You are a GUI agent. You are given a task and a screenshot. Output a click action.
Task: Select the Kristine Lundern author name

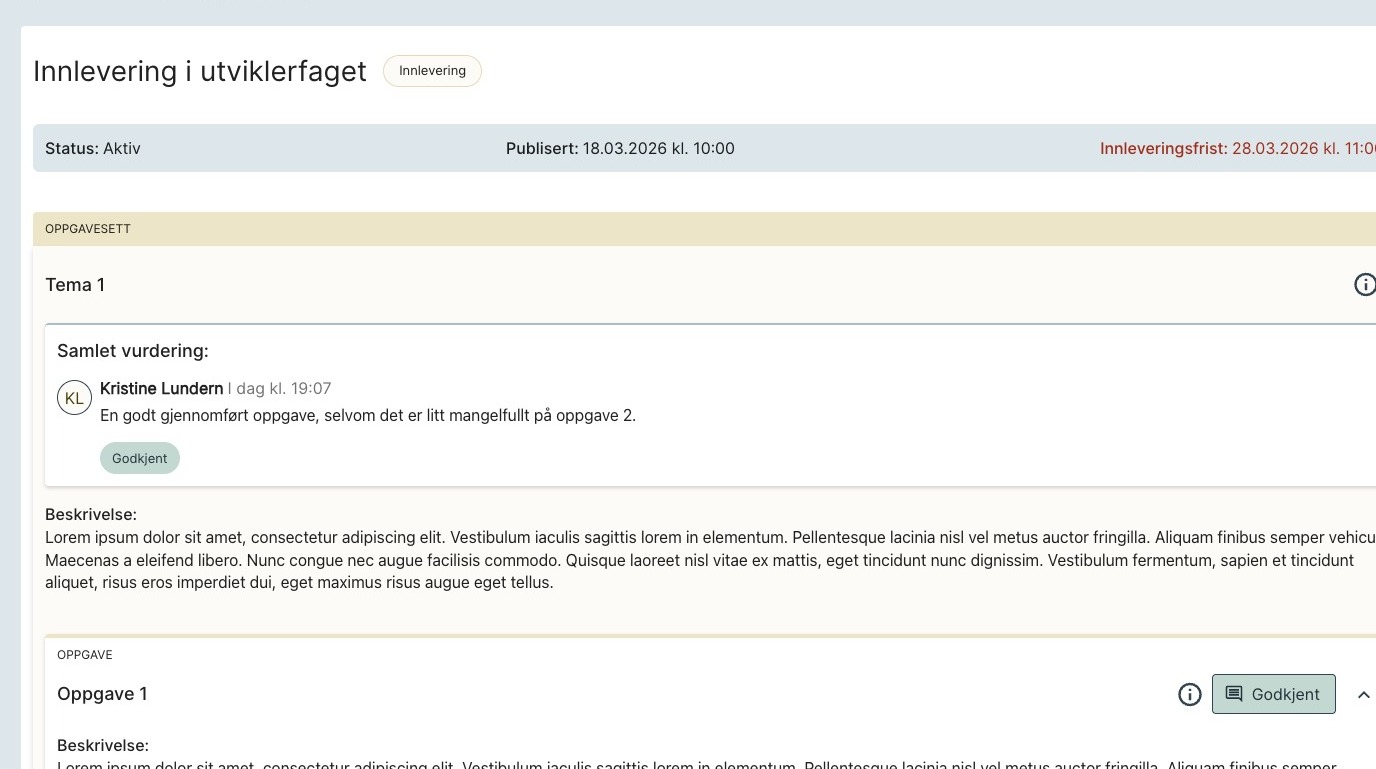point(161,388)
